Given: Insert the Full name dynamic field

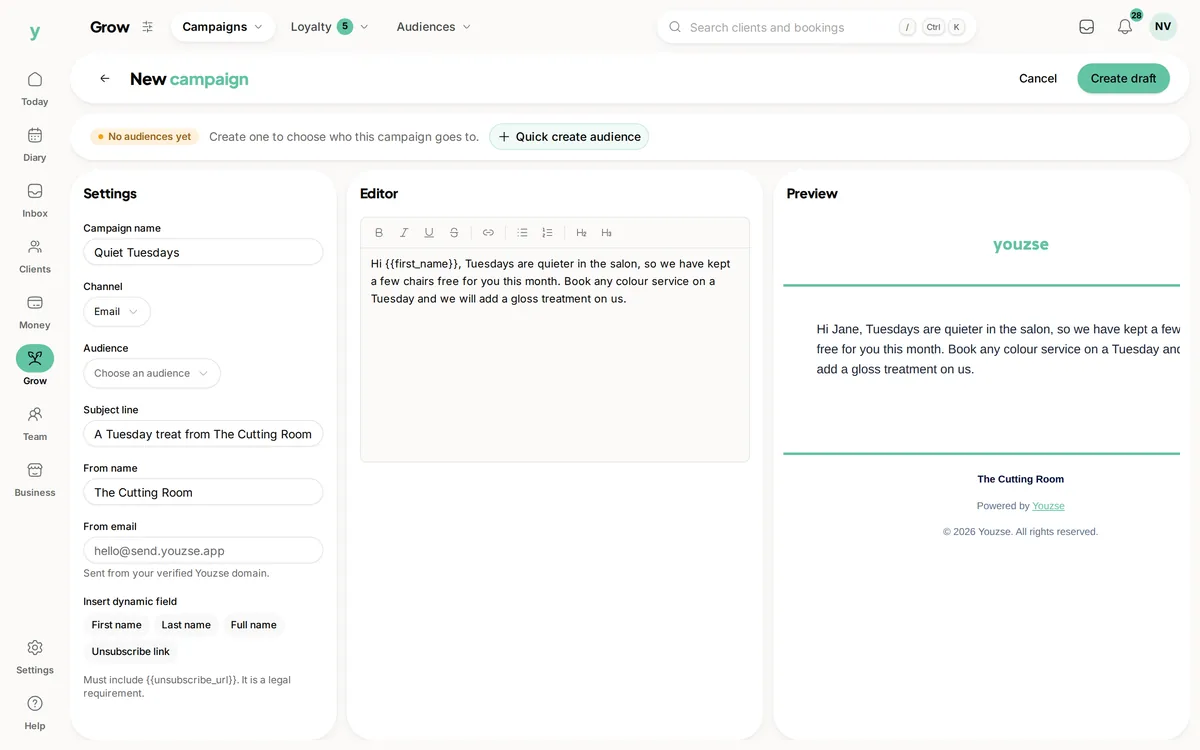Looking at the screenshot, I should [254, 625].
